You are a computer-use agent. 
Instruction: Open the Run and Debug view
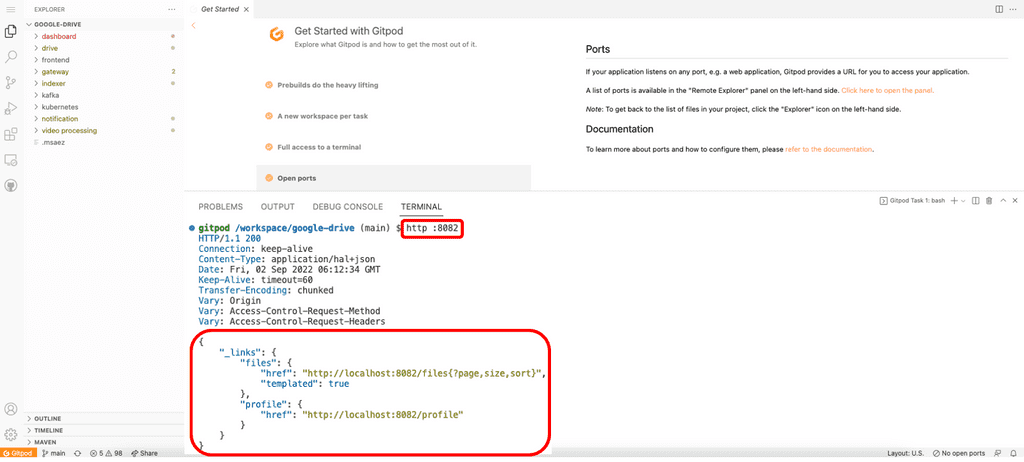point(11,108)
